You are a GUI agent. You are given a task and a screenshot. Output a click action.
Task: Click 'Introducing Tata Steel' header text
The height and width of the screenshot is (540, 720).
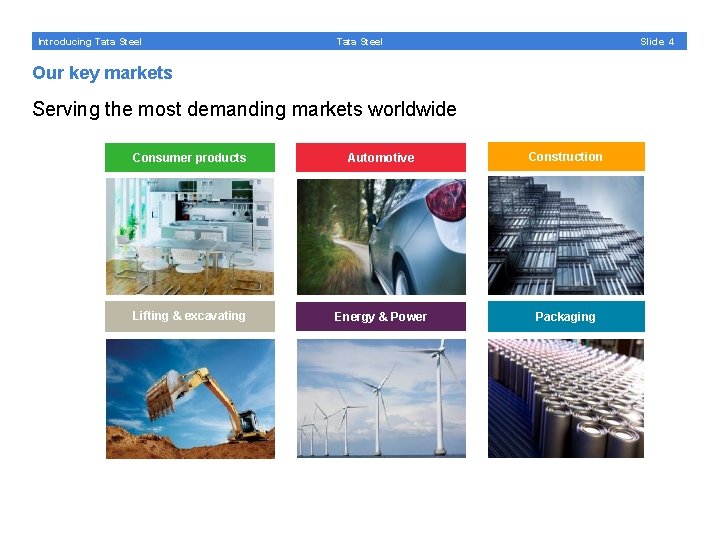[x=90, y=42]
